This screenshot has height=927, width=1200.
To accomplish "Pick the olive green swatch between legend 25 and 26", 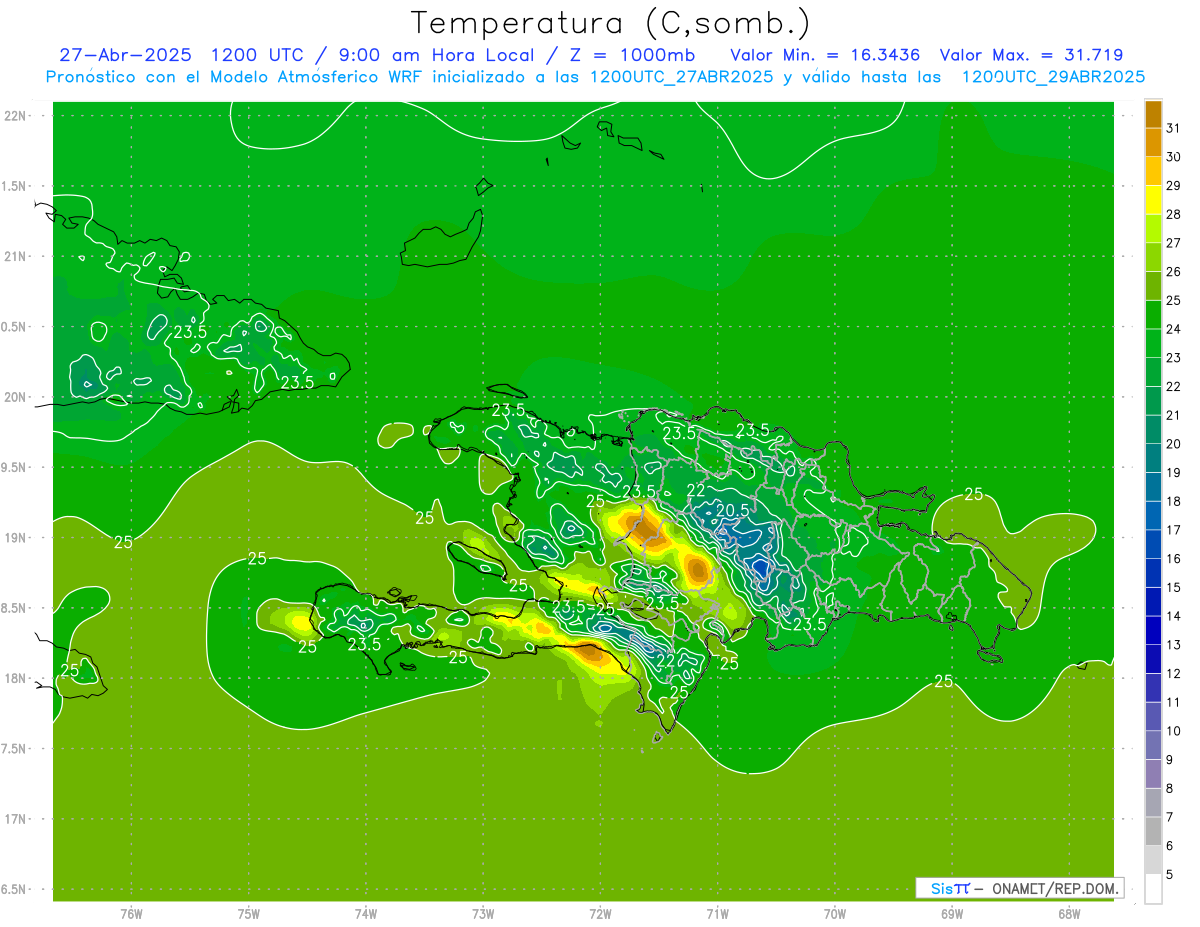I will coord(1153,286).
